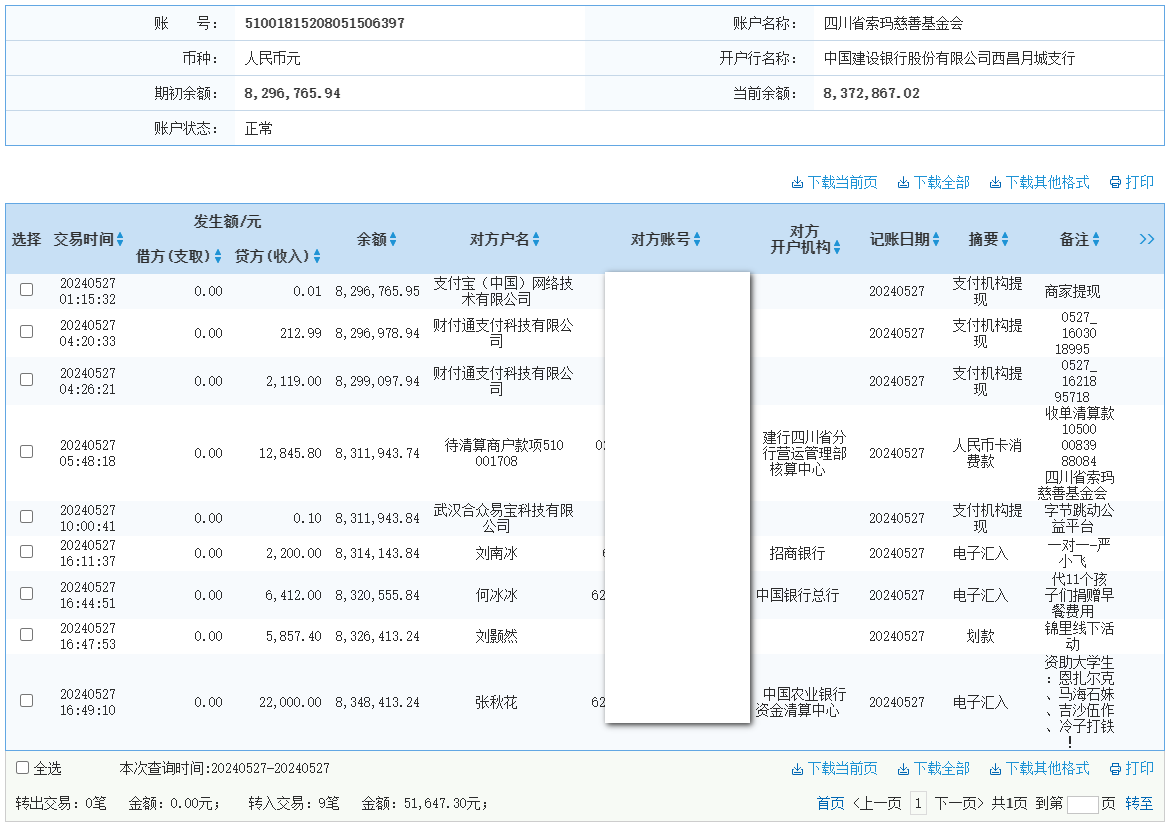Click the top 下载全部 download link
The height and width of the screenshot is (824, 1166).
tap(933, 182)
